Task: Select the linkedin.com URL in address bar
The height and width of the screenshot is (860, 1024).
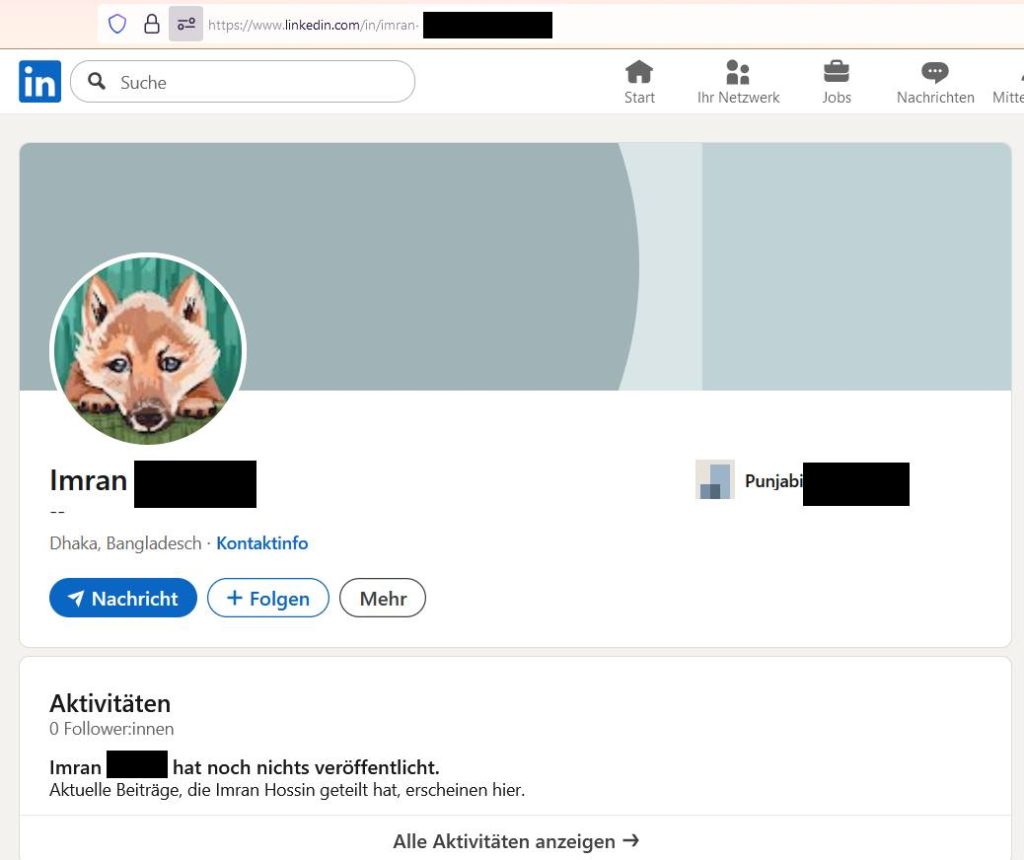Action: pos(312,25)
